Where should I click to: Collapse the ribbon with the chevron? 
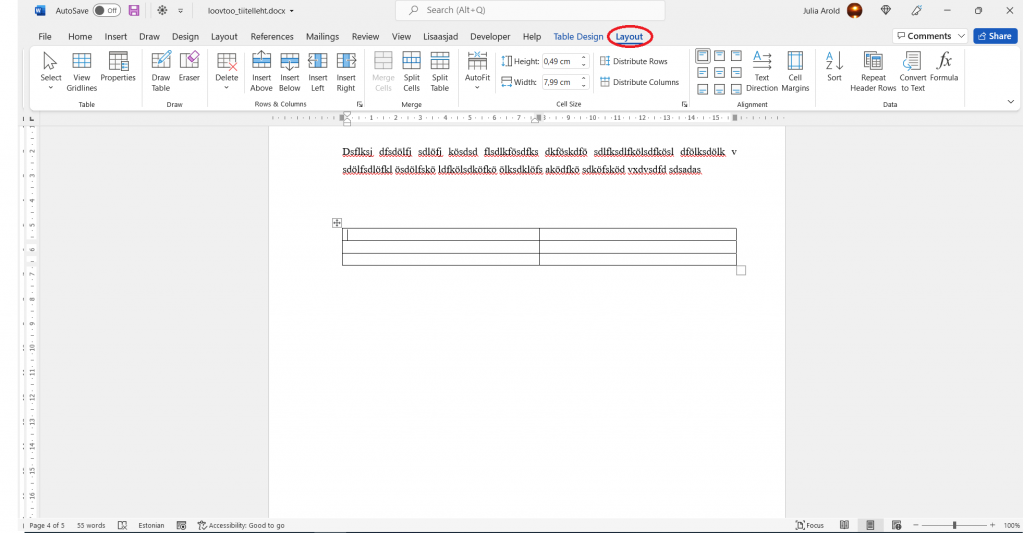click(x=1010, y=102)
